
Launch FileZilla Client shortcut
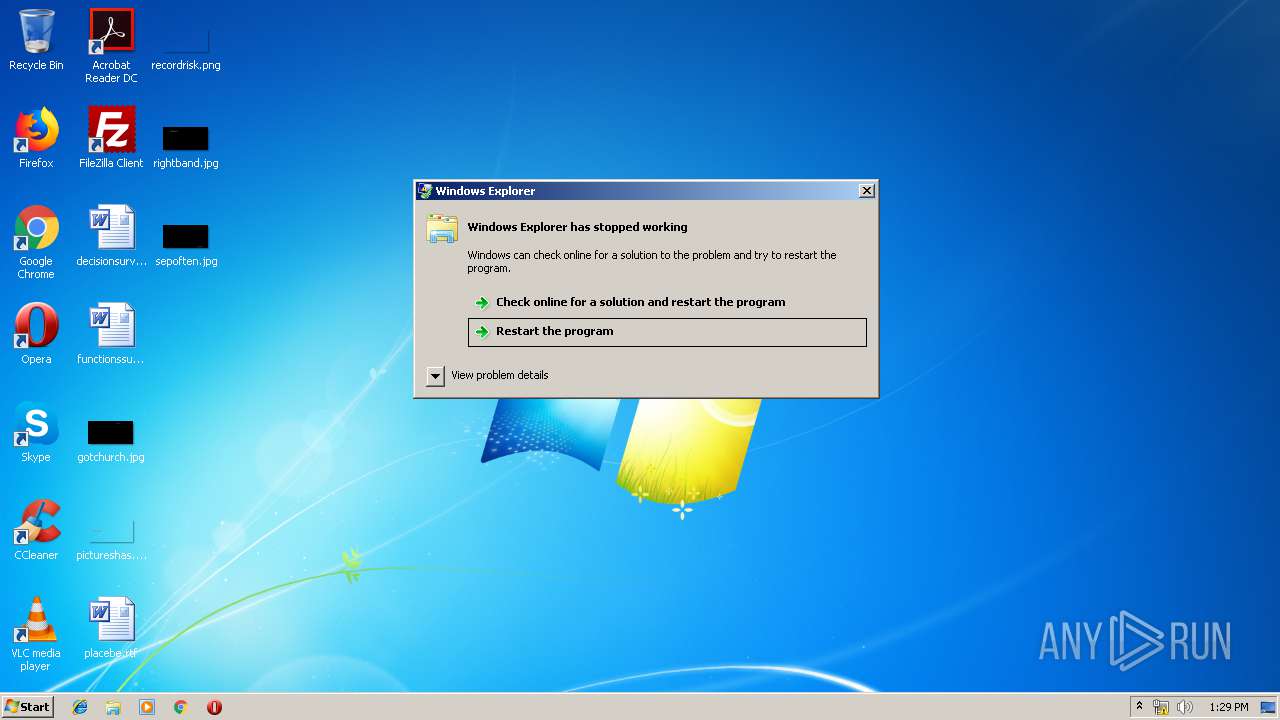point(111,138)
